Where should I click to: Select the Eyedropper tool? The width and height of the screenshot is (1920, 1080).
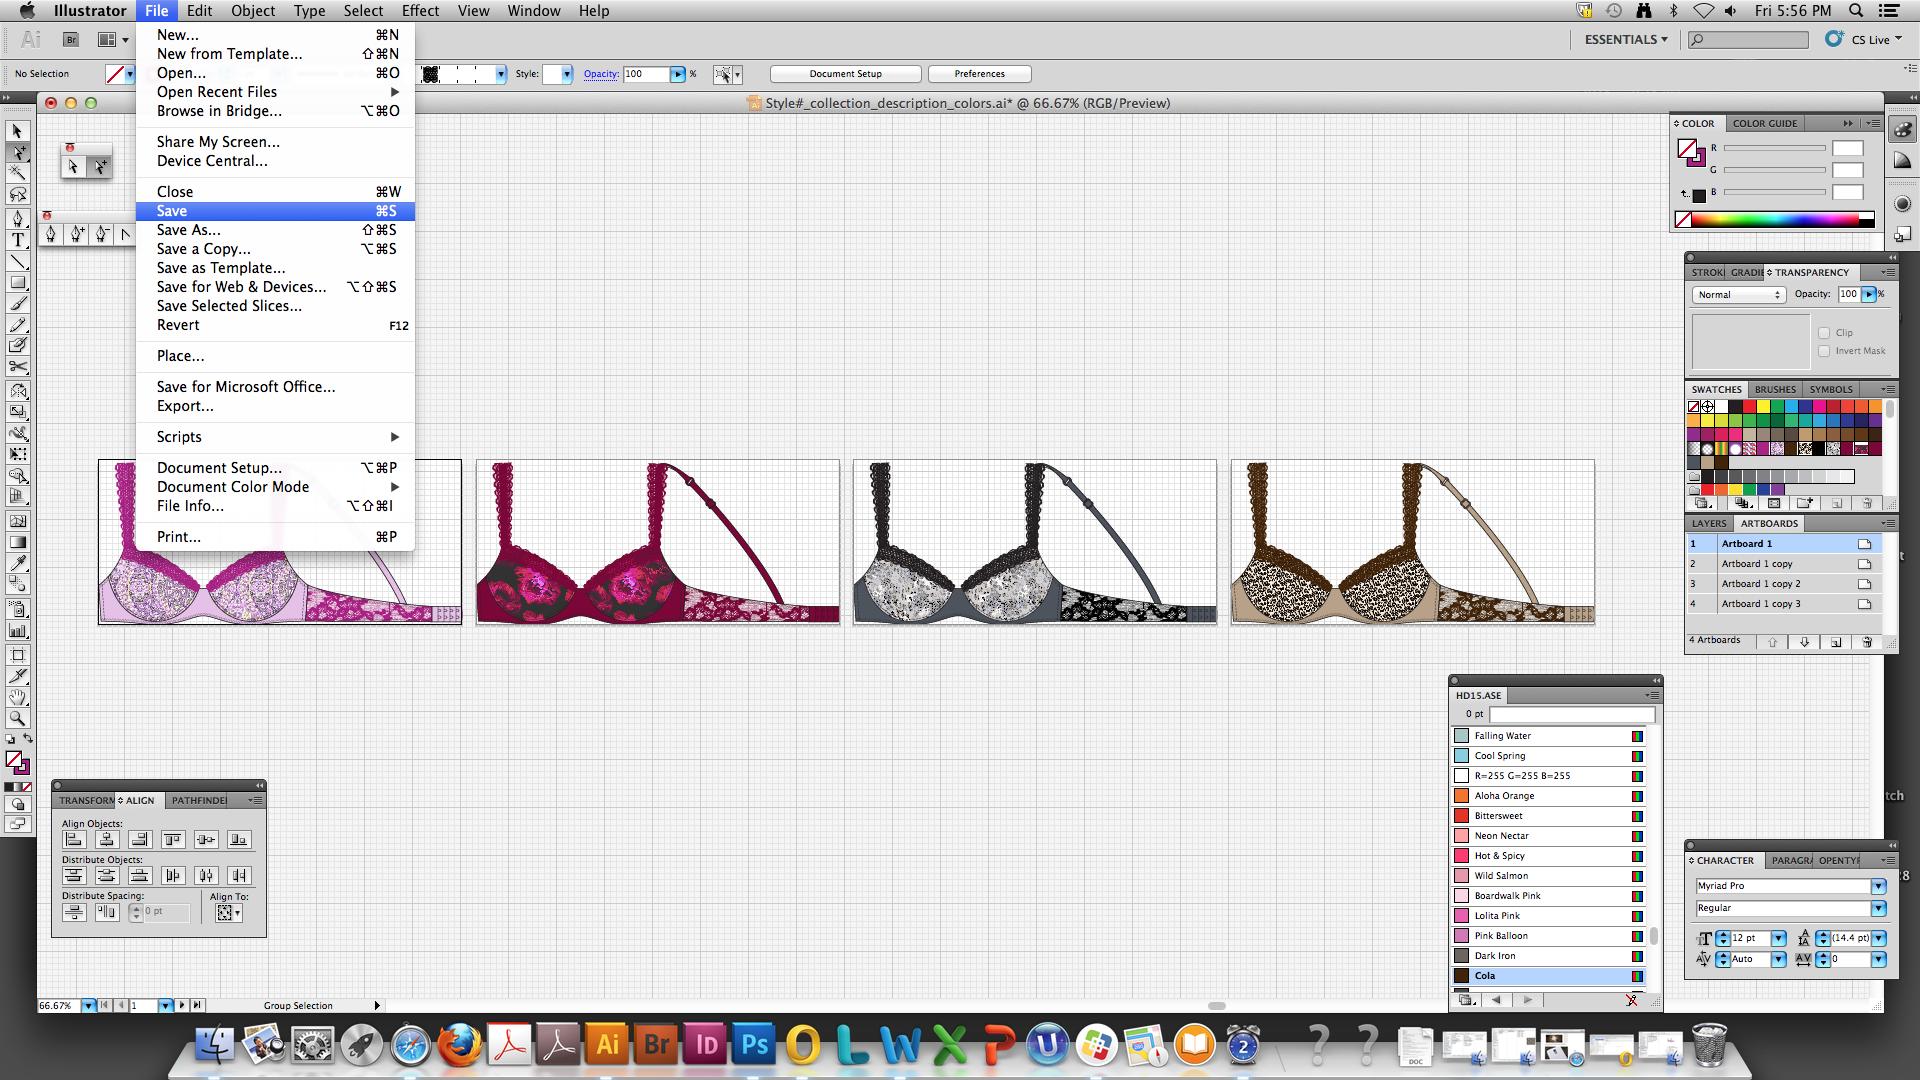point(18,563)
